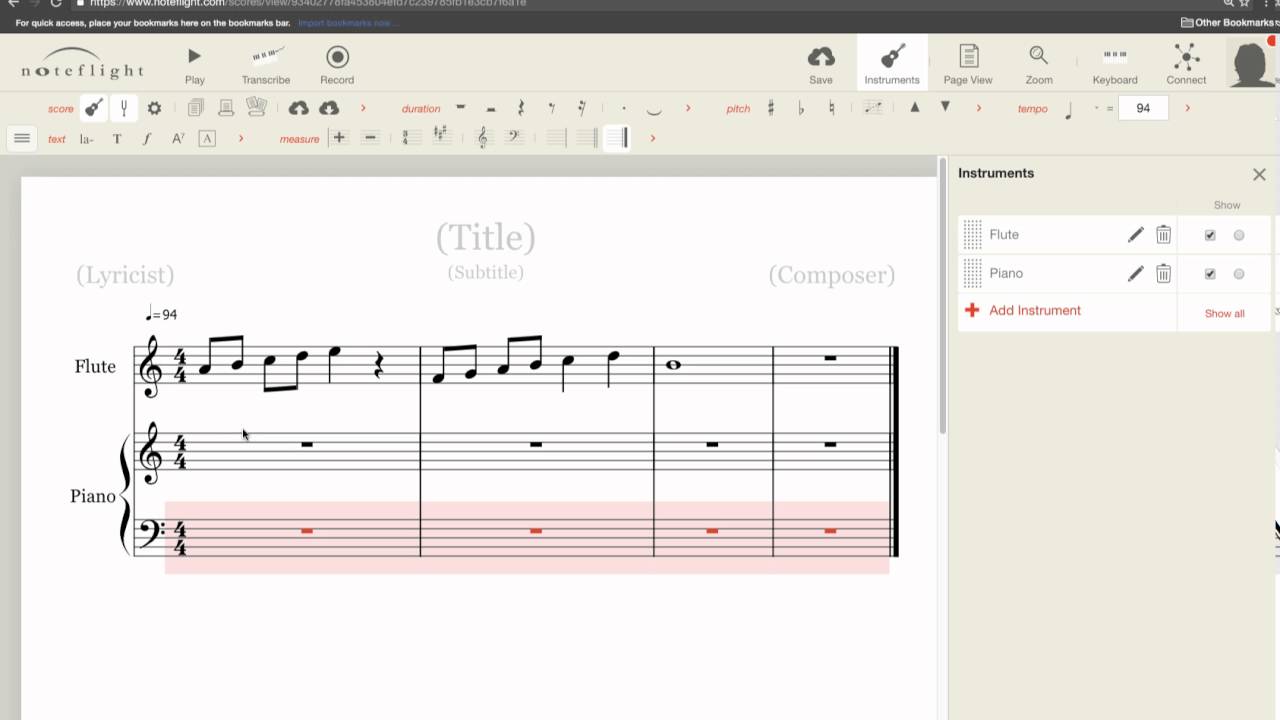Click the Play button

(x=194, y=65)
